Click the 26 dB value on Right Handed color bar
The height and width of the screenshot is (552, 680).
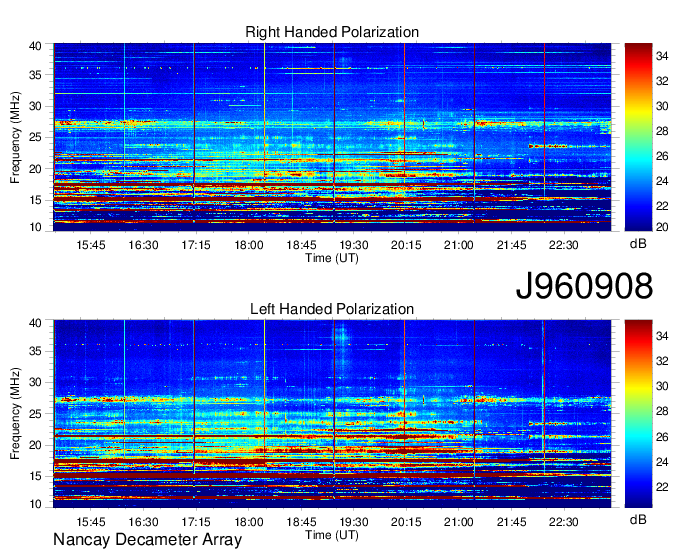(662, 156)
